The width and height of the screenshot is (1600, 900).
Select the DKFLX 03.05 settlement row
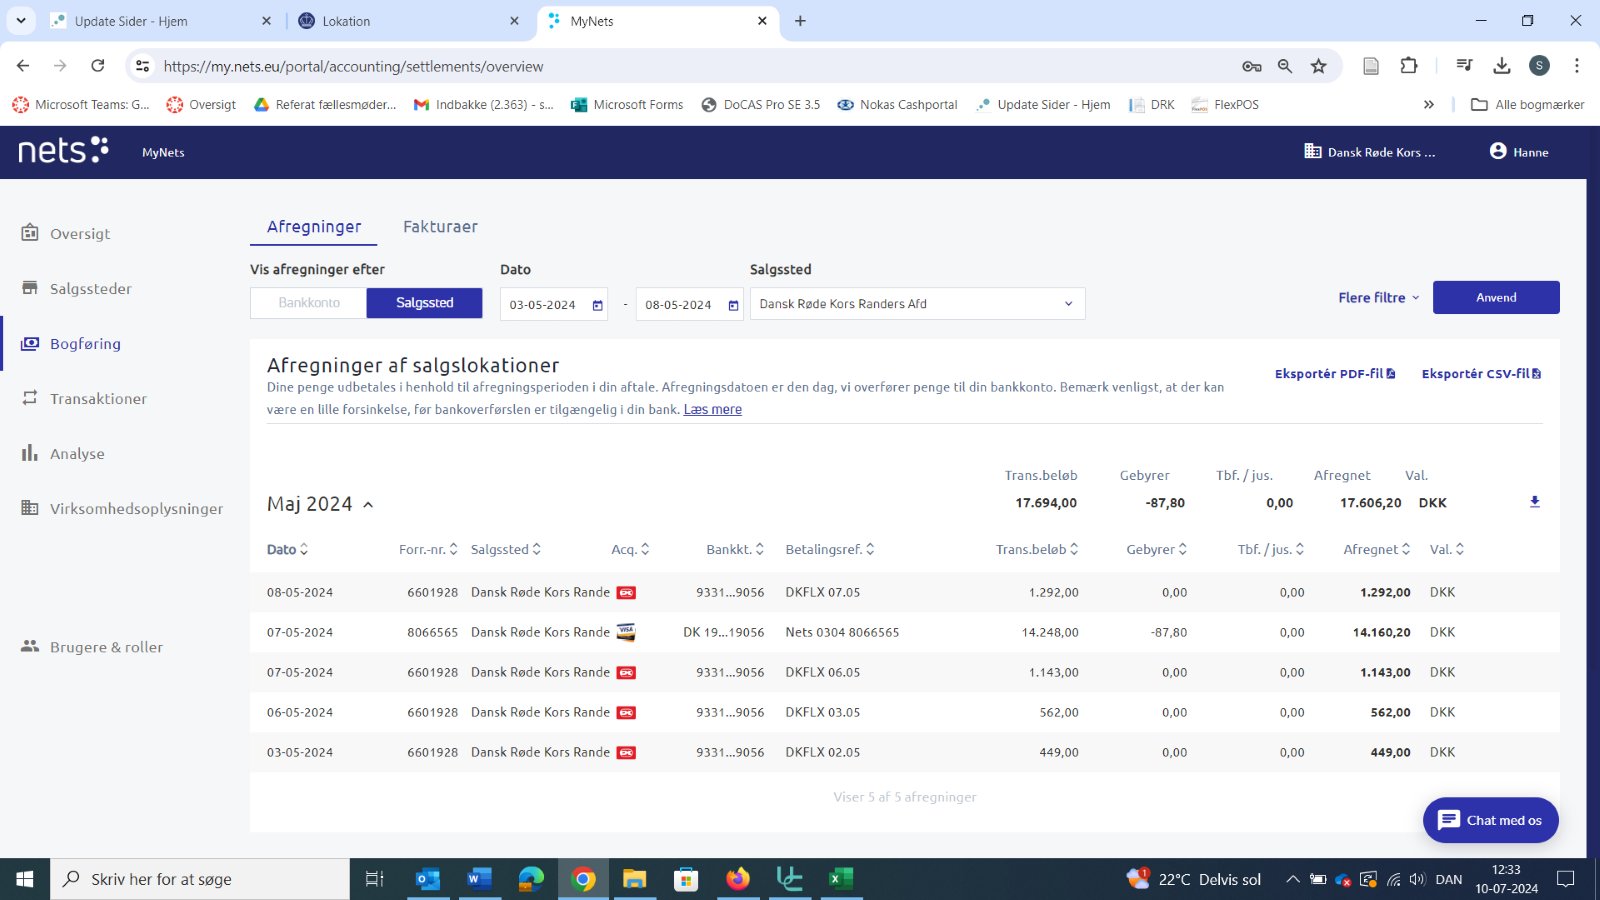pos(904,712)
